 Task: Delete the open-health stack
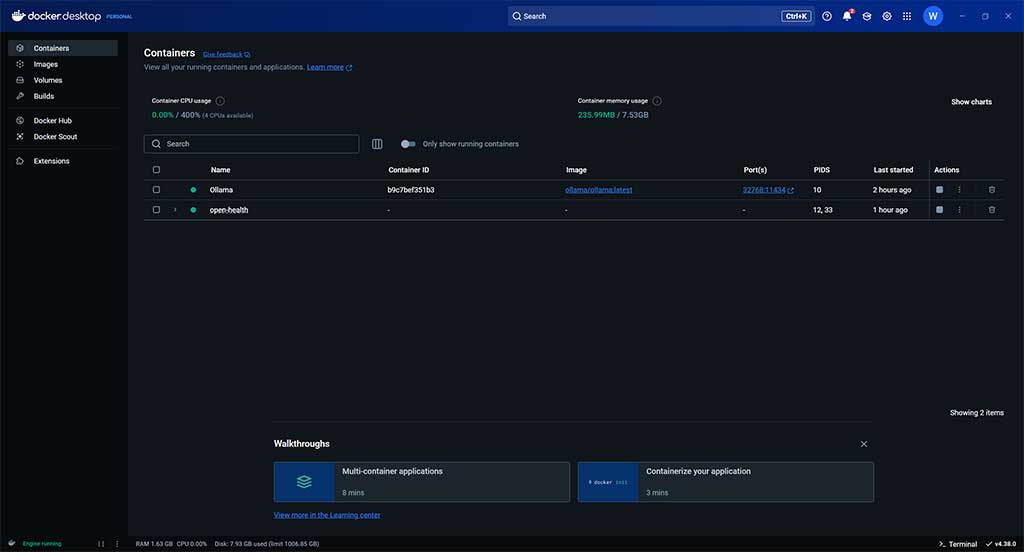pos(991,210)
